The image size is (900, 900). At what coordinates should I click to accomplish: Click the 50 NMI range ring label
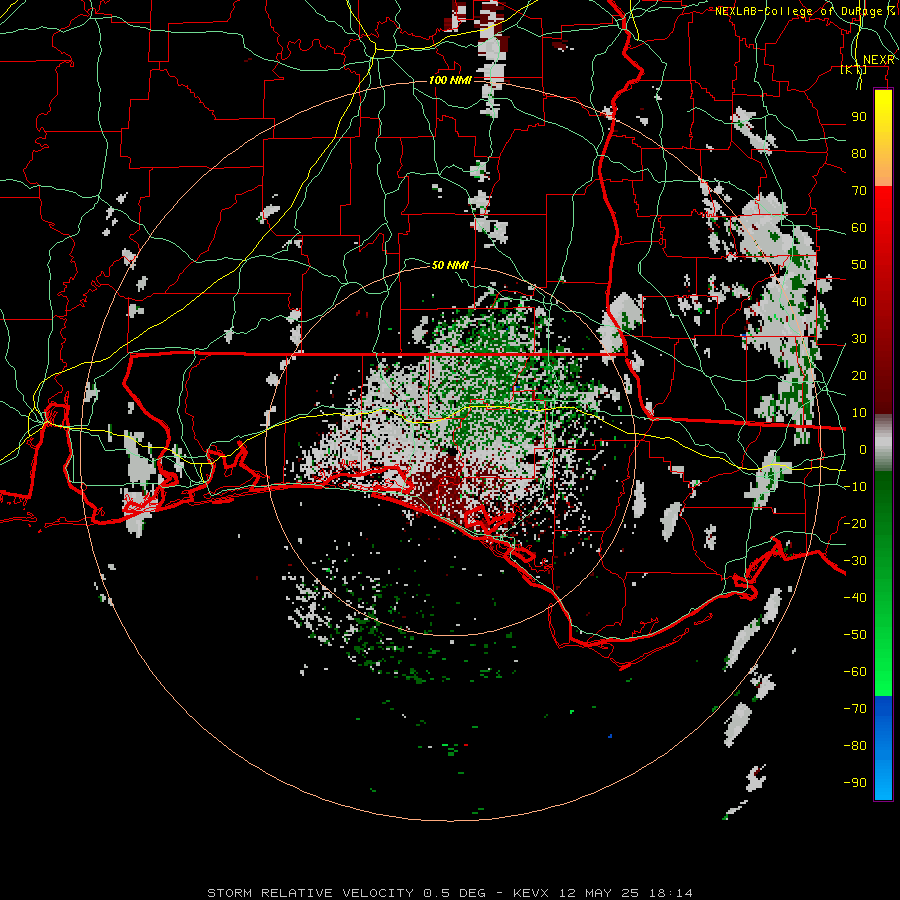coord(450,265)
